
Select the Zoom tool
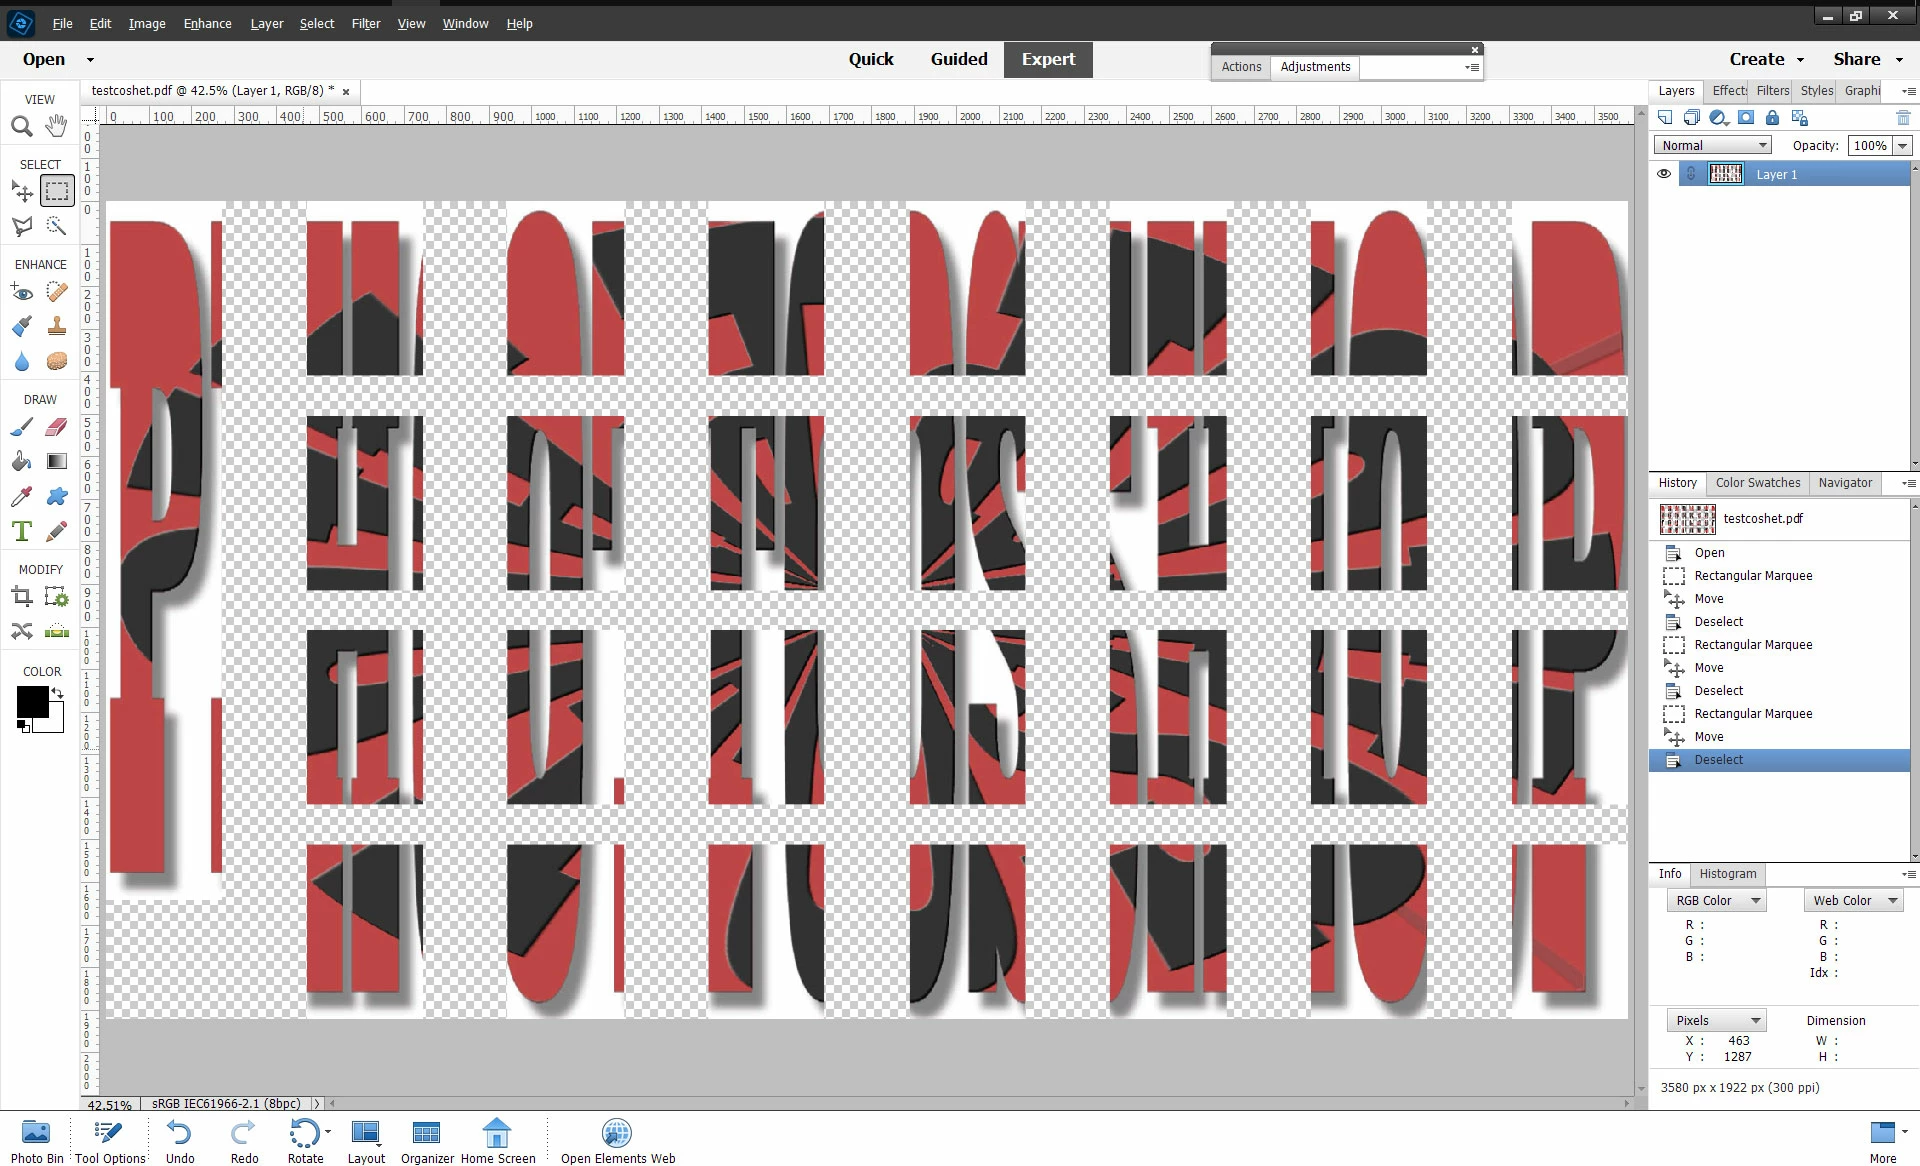[x=22, y=127]
